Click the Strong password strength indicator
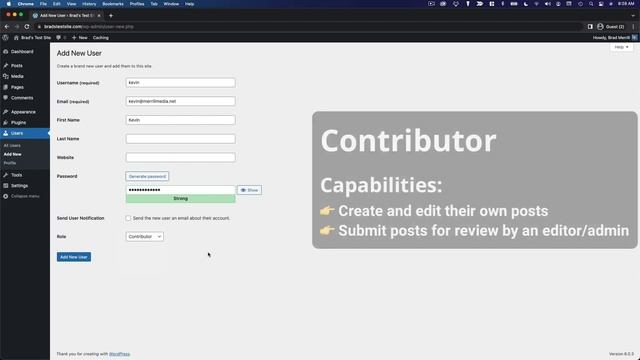The width and height of the screenshot is (640, 360). pos(180,199)
